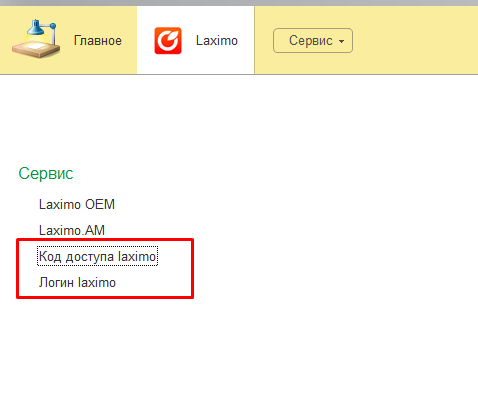The image size is (478, 414).
Task: Open Код доступа laximo item
Action: [x=97, y=256]
